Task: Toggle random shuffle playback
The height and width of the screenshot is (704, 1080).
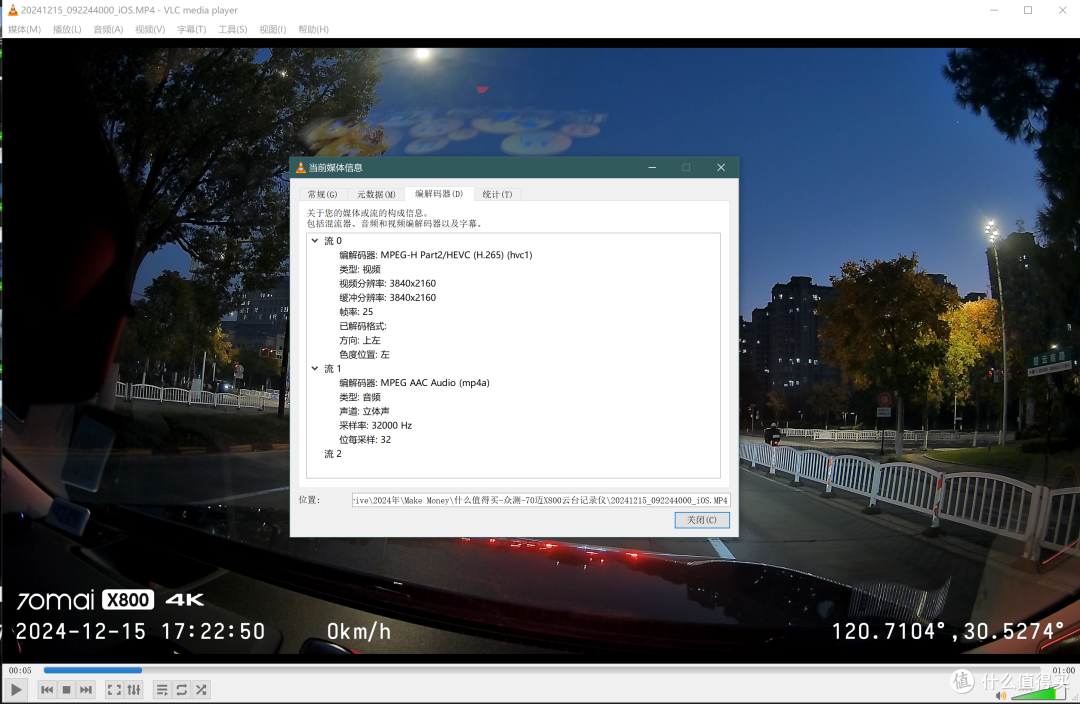Action: [201, 690]
